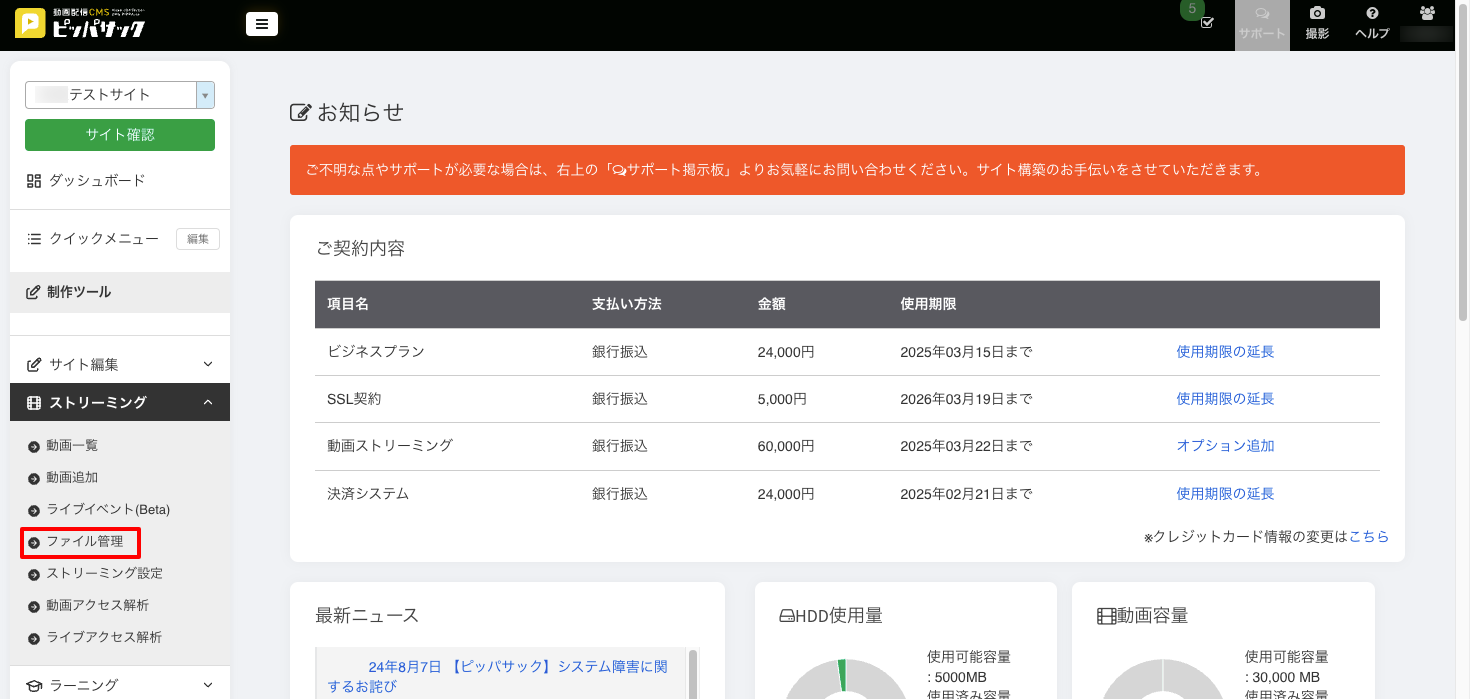Click the 使用期限 column header
Screen dimensions: 1470x699
click(929, 304)
